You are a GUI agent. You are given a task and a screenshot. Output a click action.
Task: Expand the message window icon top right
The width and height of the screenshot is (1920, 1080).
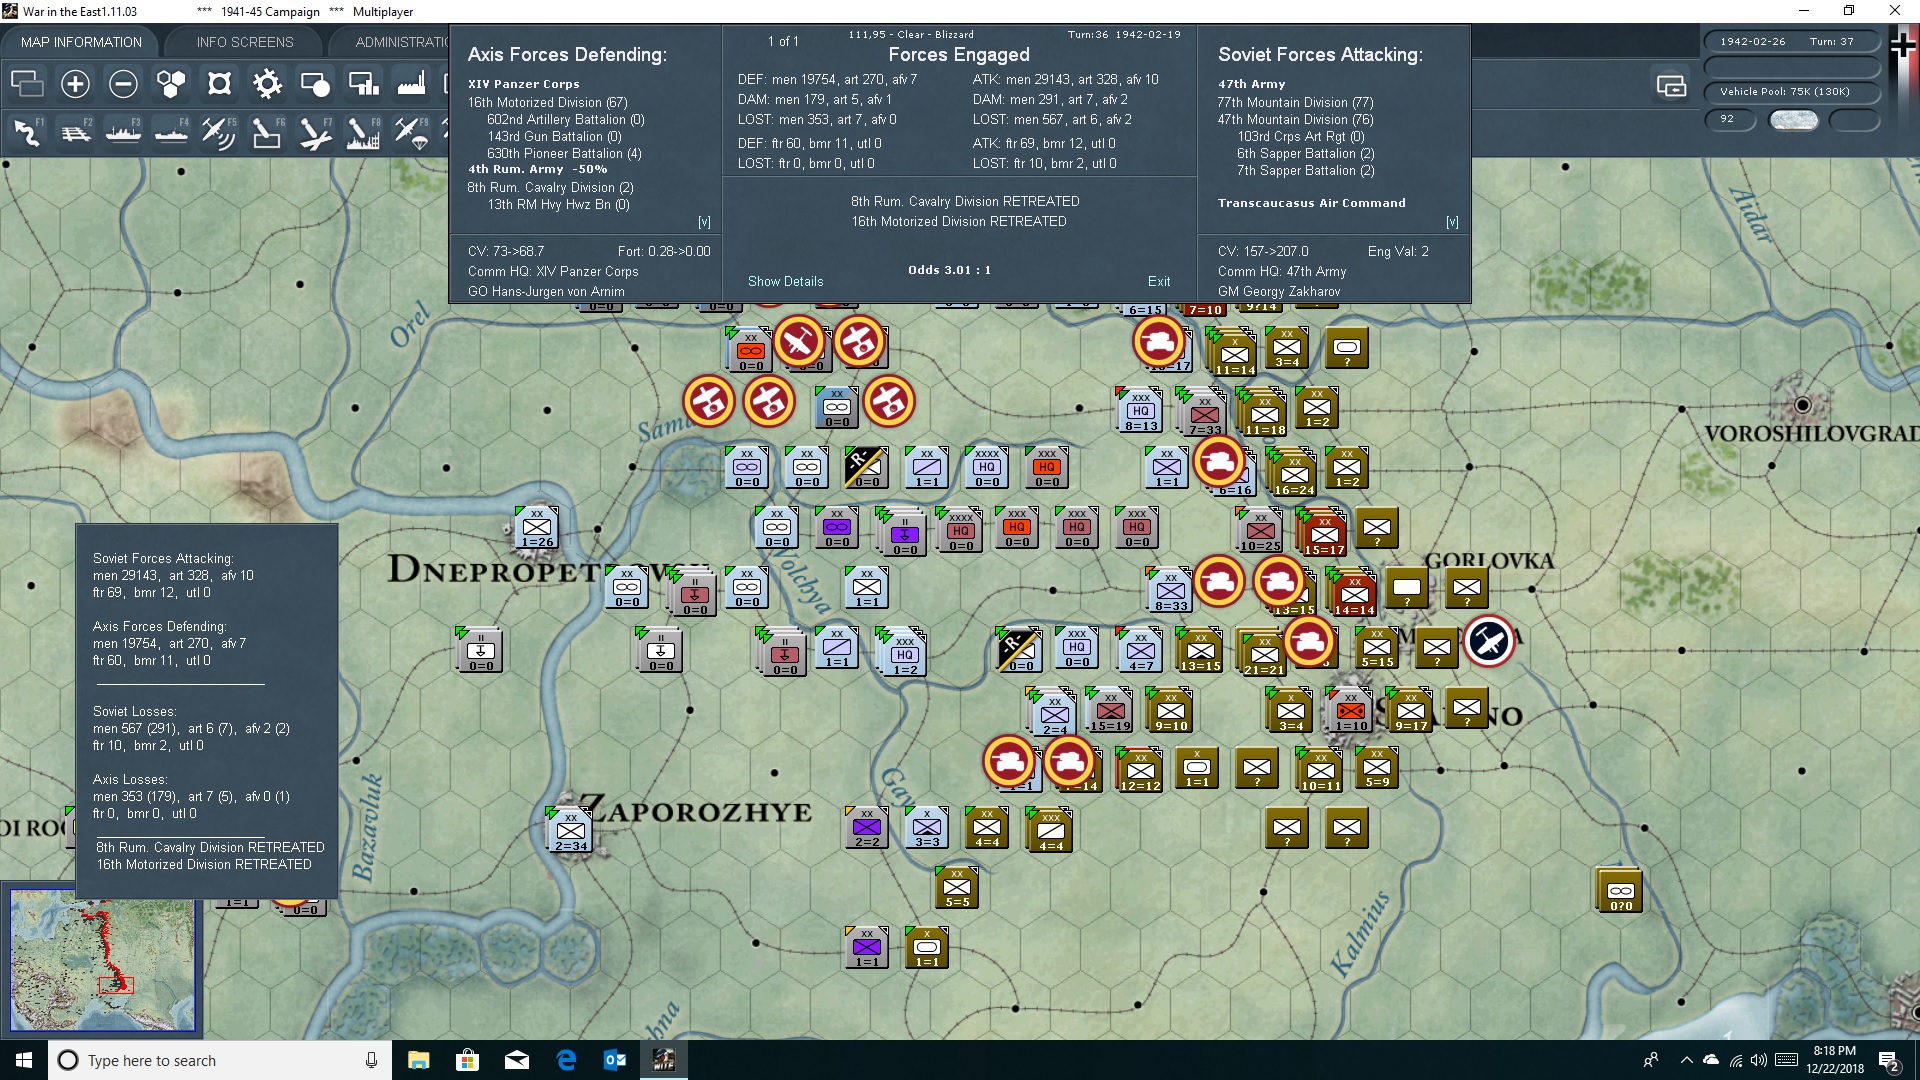[x=1671, y=86]
